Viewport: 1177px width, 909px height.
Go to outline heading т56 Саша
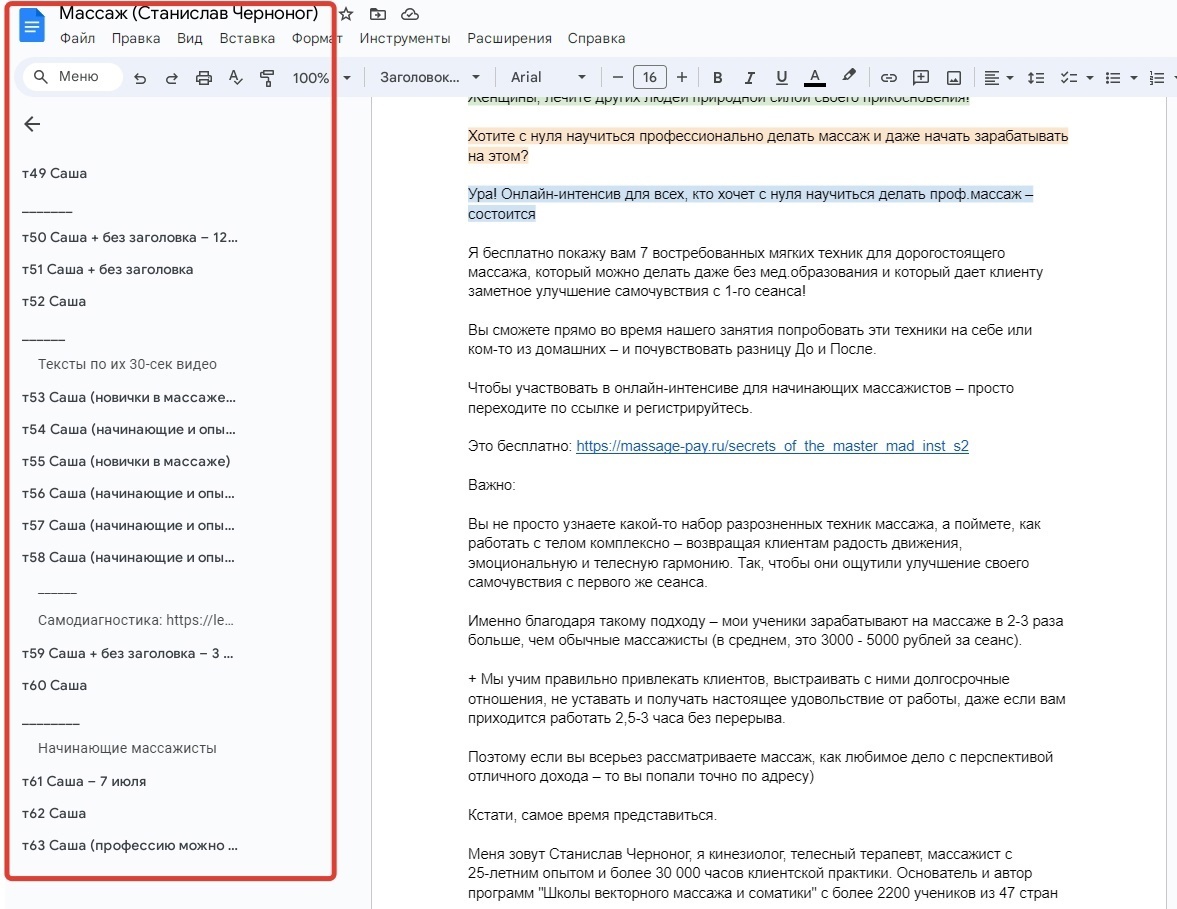[128, 493]
